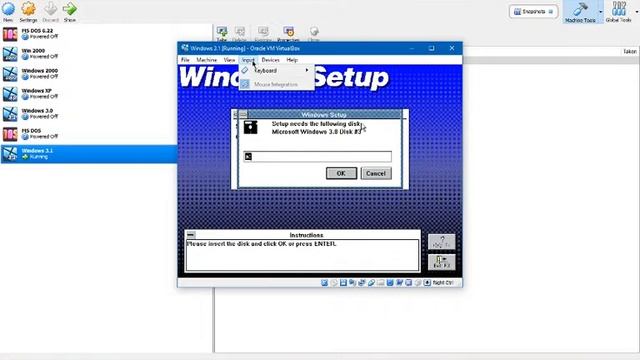Open the Devices menu
This screenshot has width=640, height=360.
click(270, 60)
